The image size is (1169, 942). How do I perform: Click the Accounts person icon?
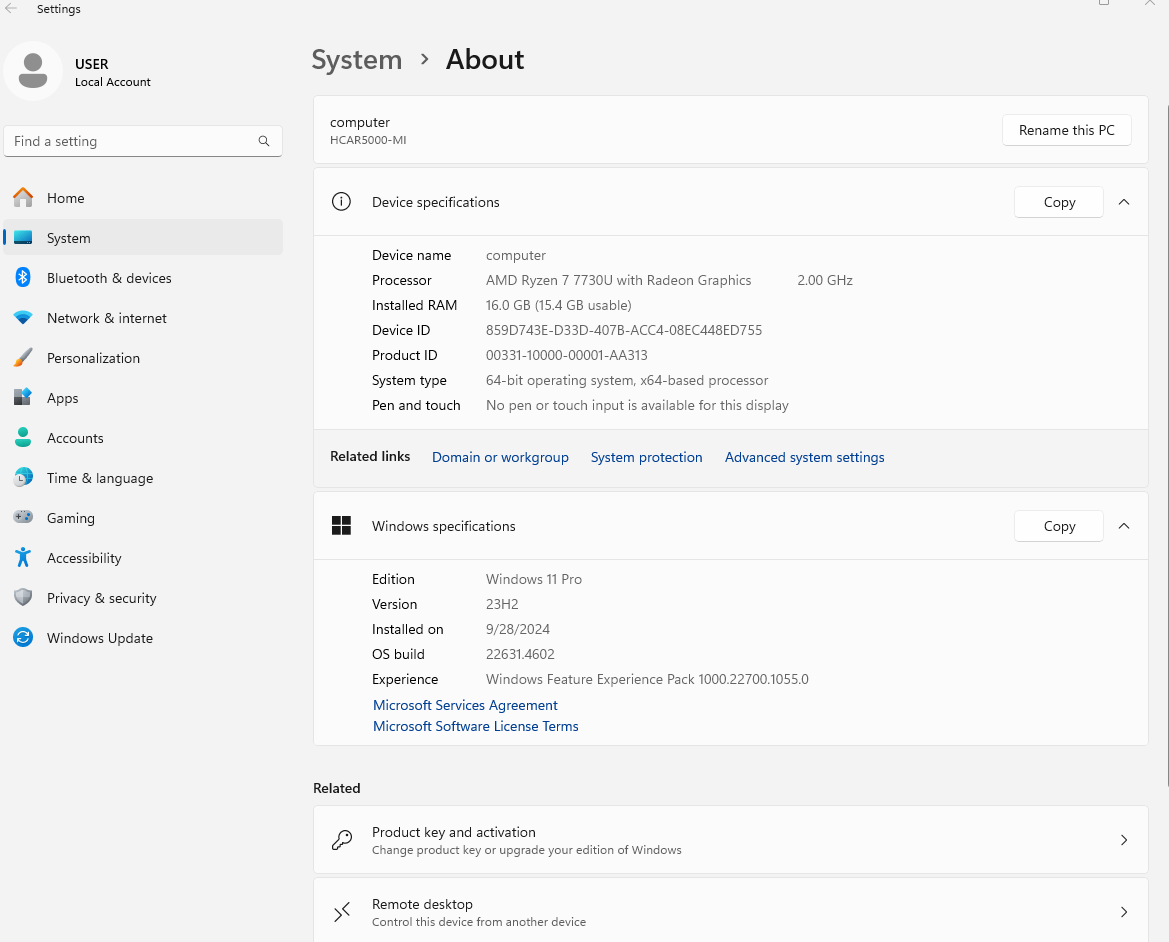(x=23, y=437)
